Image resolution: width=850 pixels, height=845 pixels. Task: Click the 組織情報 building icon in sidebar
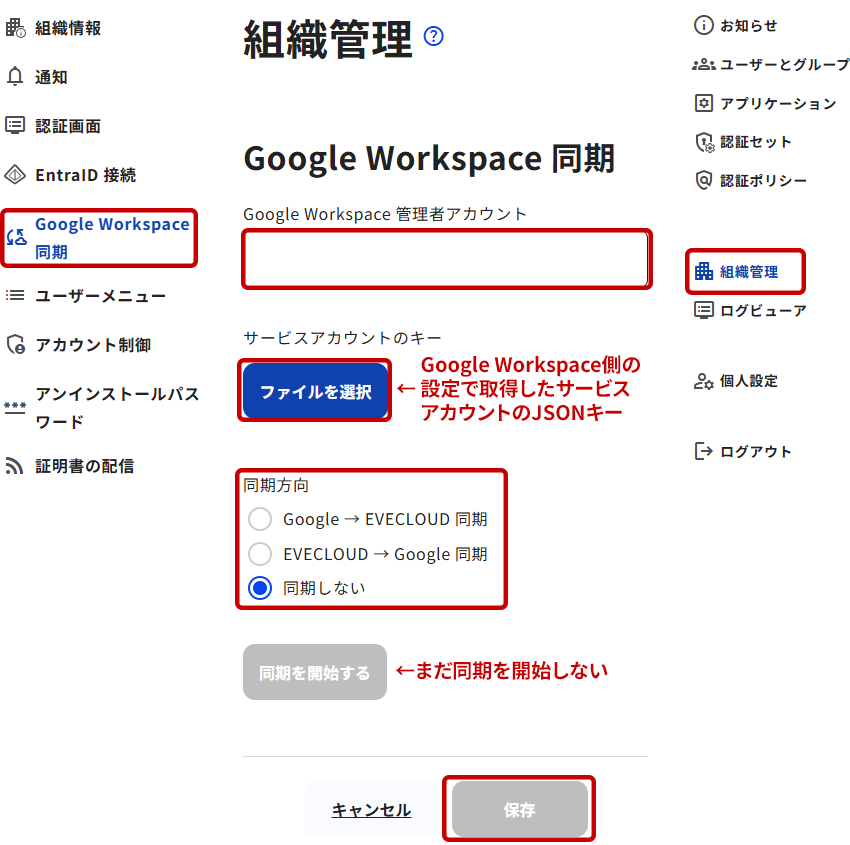(x=15, y=28)
